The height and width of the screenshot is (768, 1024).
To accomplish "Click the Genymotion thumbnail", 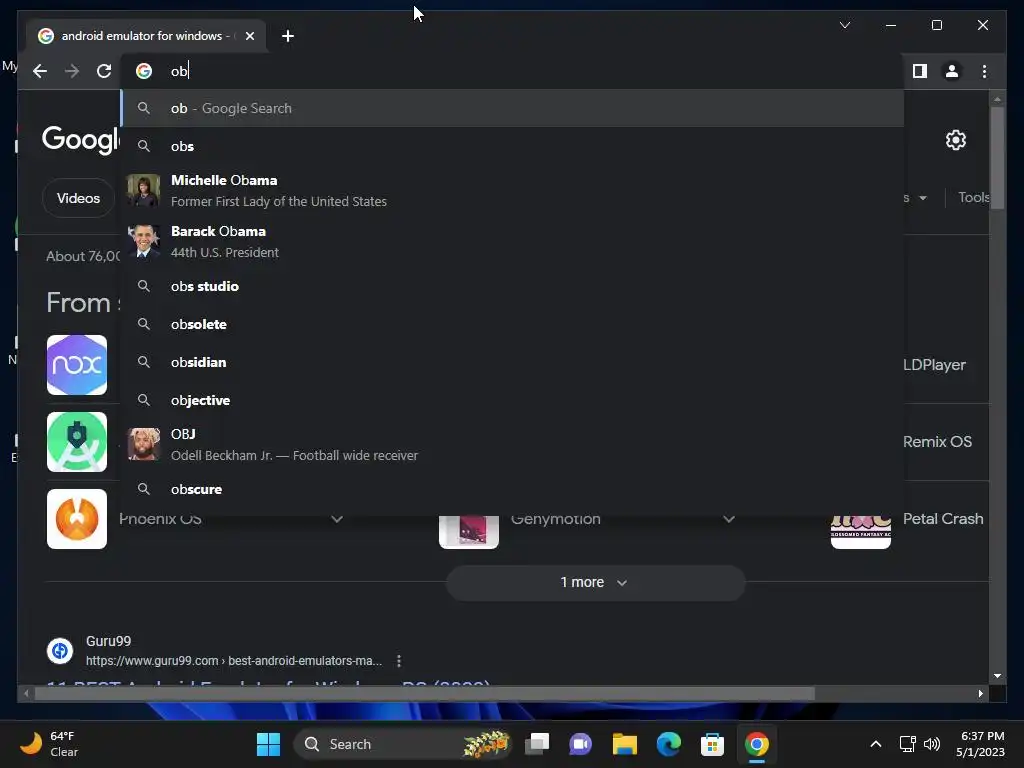I will point(469,532).
